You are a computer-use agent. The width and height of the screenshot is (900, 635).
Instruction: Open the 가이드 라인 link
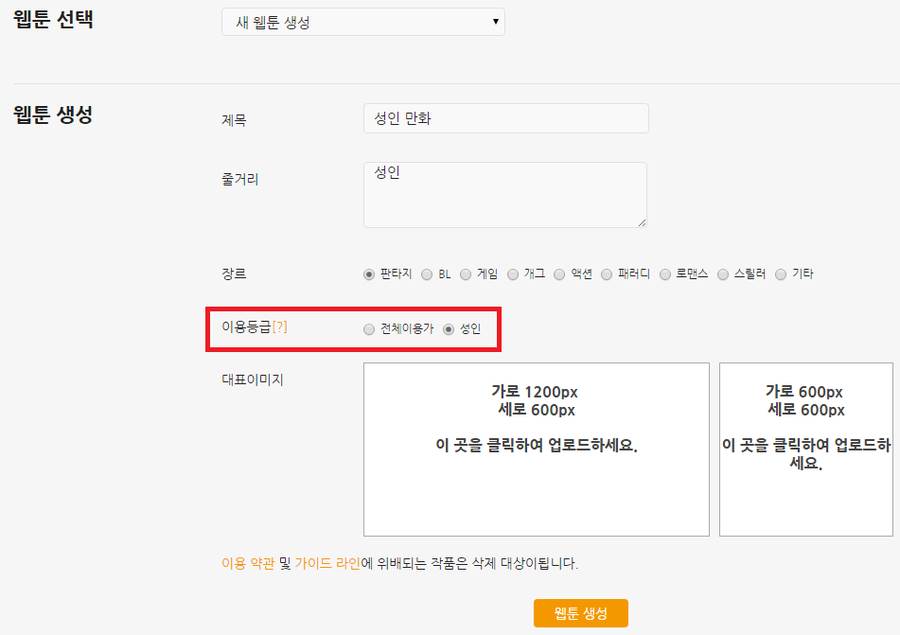point(327,563)
